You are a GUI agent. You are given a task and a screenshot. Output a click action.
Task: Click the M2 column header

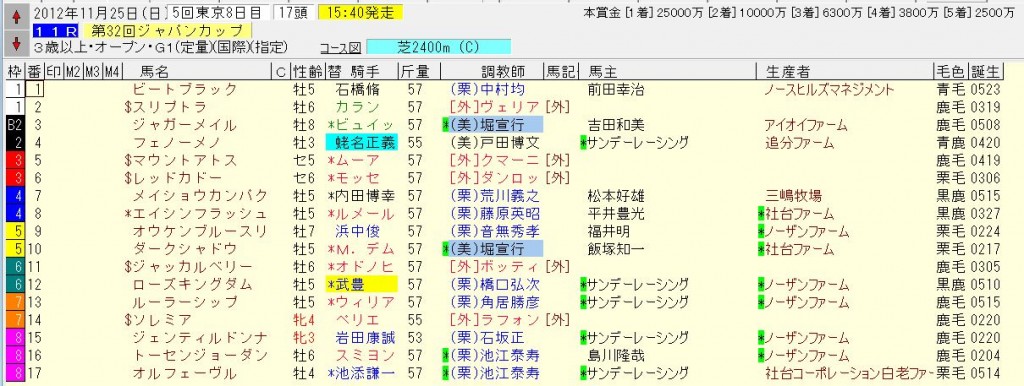(74, 71)
